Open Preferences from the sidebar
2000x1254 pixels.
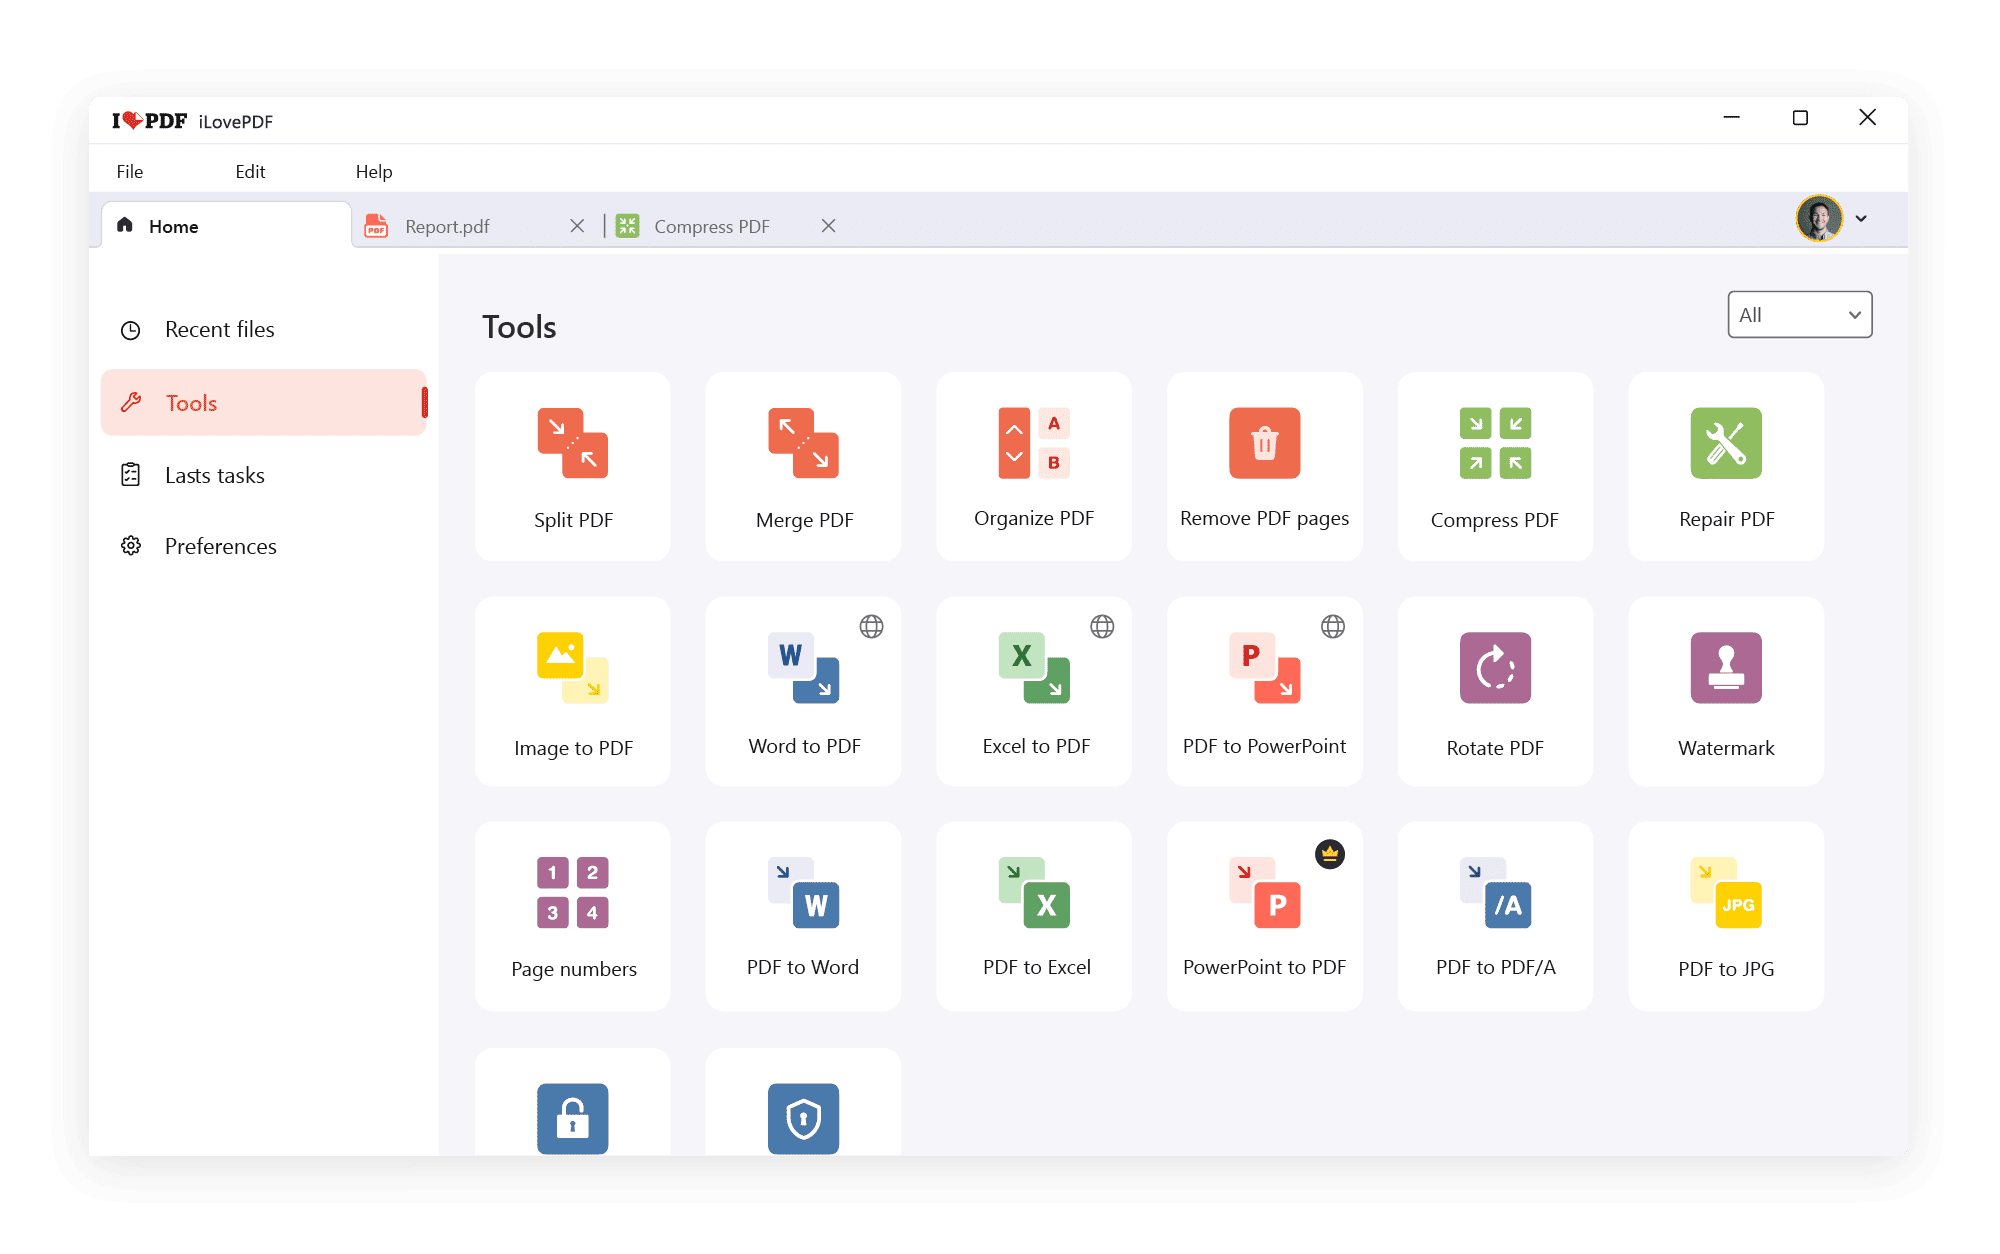tap(220, 546)
